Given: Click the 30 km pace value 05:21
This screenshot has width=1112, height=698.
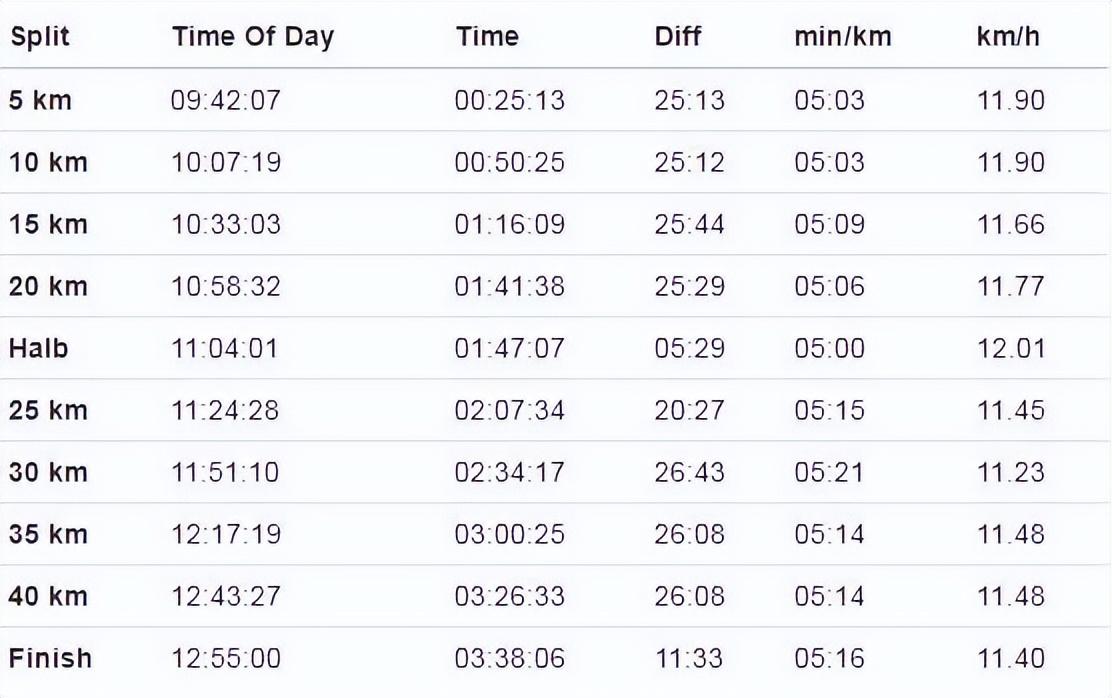Looking at the screenshot, I should tap(829, 472).
